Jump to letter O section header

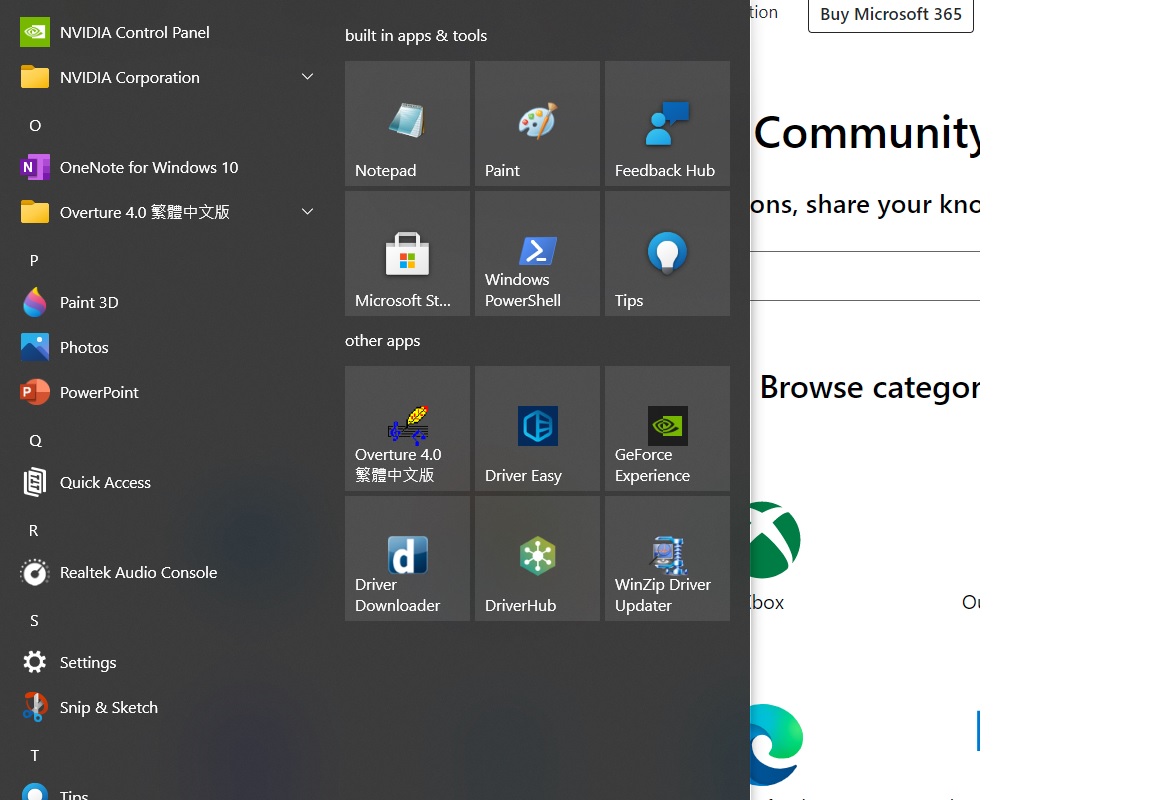[35, 126]
